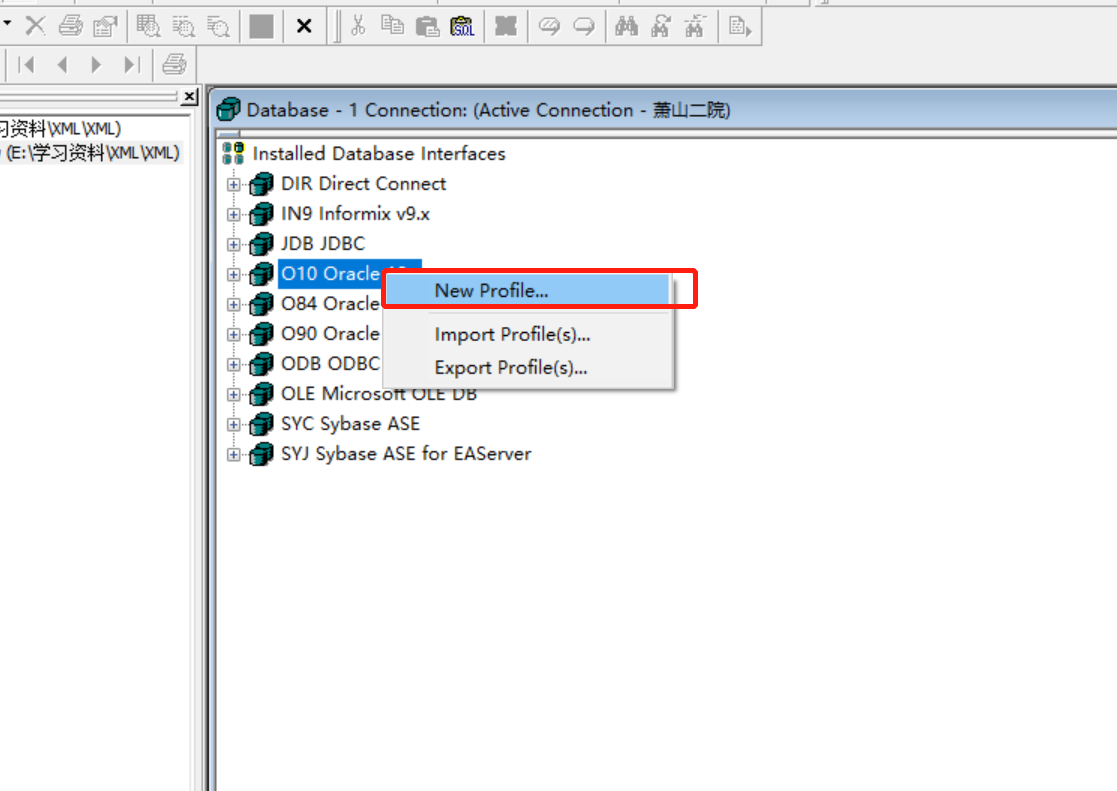Click the printer icon on the second toolbar row
The height and width of the screenshot is (791, 1117).
pos(172,63)
